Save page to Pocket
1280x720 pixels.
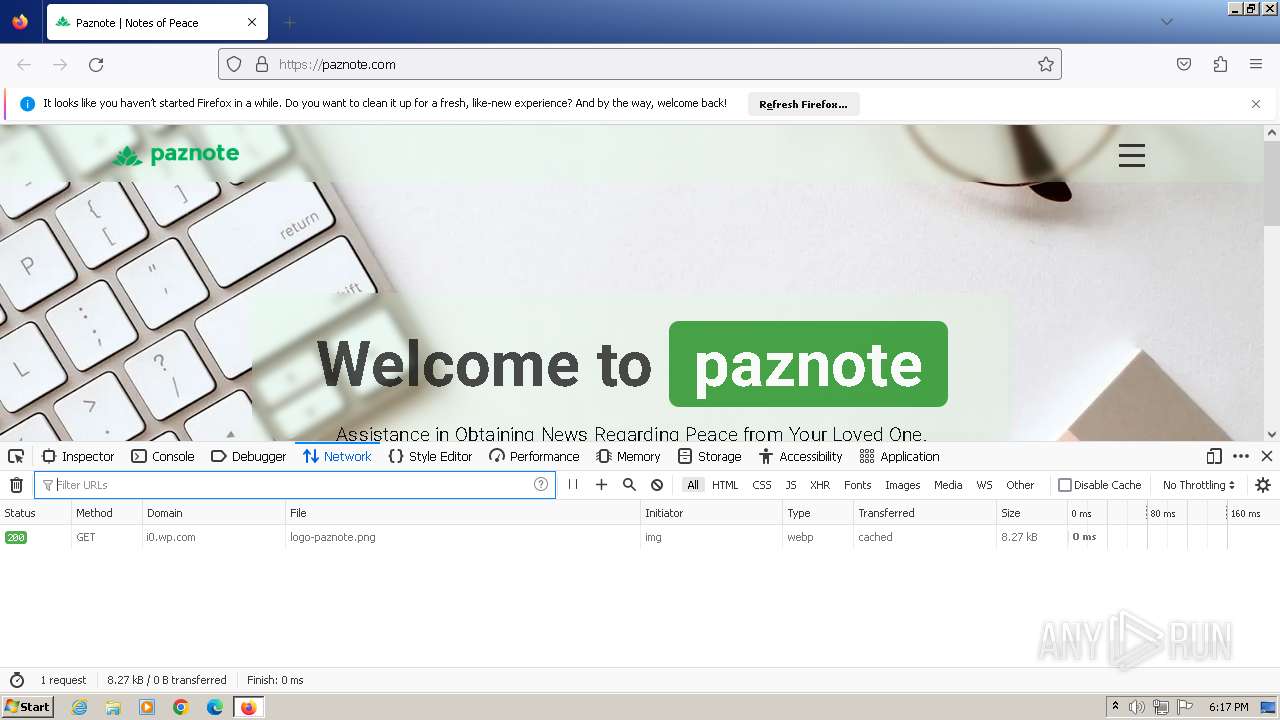(x=1184, y=64)
